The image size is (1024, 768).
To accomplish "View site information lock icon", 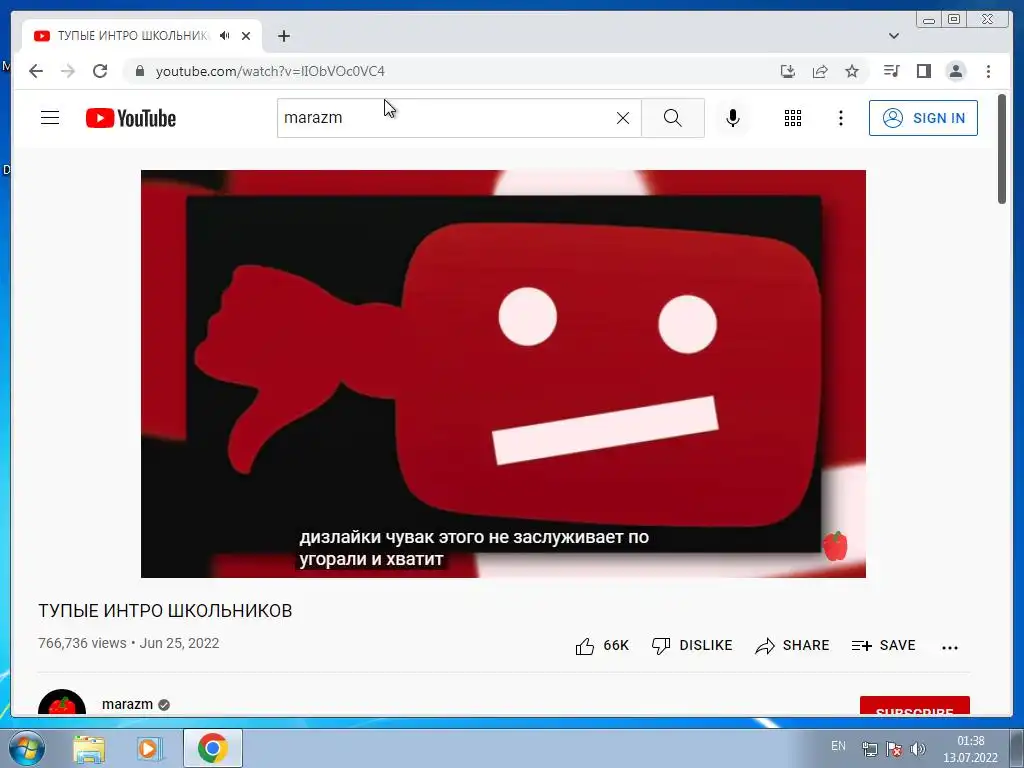I will click(139, 71).
